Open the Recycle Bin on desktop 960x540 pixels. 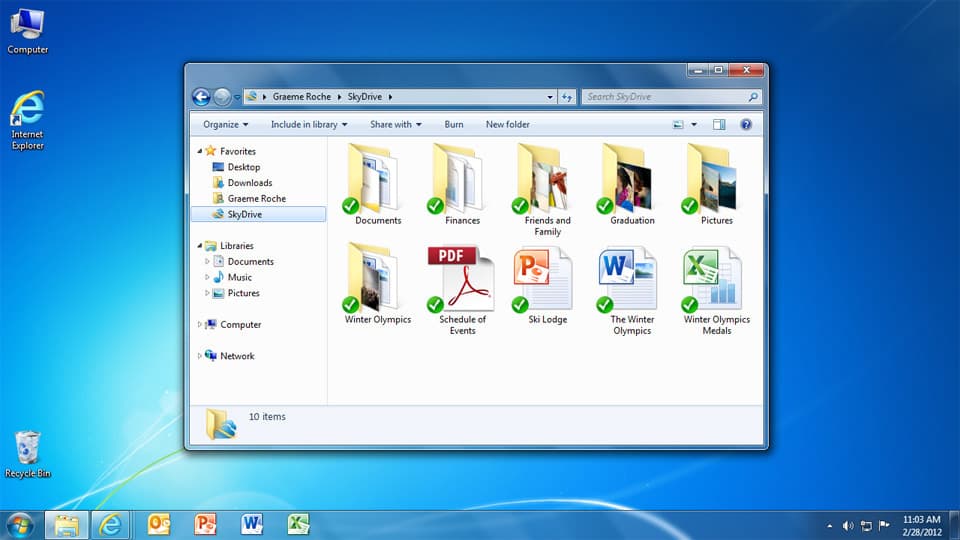pos(27,447)
